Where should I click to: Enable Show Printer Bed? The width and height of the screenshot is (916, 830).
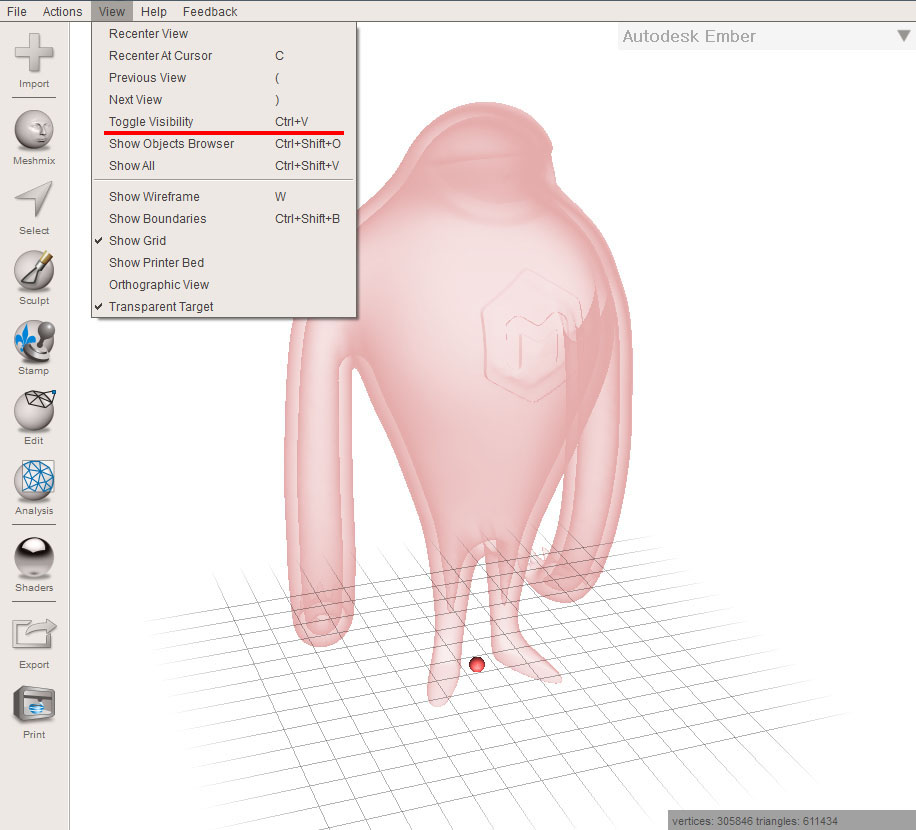[x=224, y=263]
